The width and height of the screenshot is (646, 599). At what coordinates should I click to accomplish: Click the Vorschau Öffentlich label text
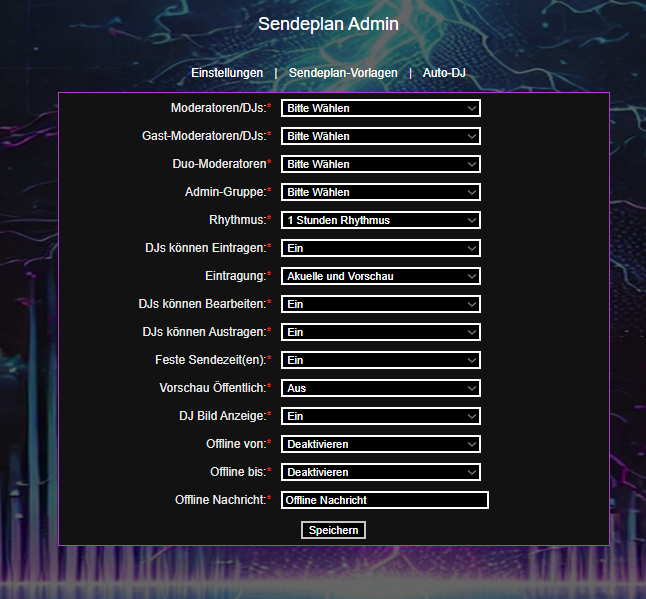coord(215,388)
